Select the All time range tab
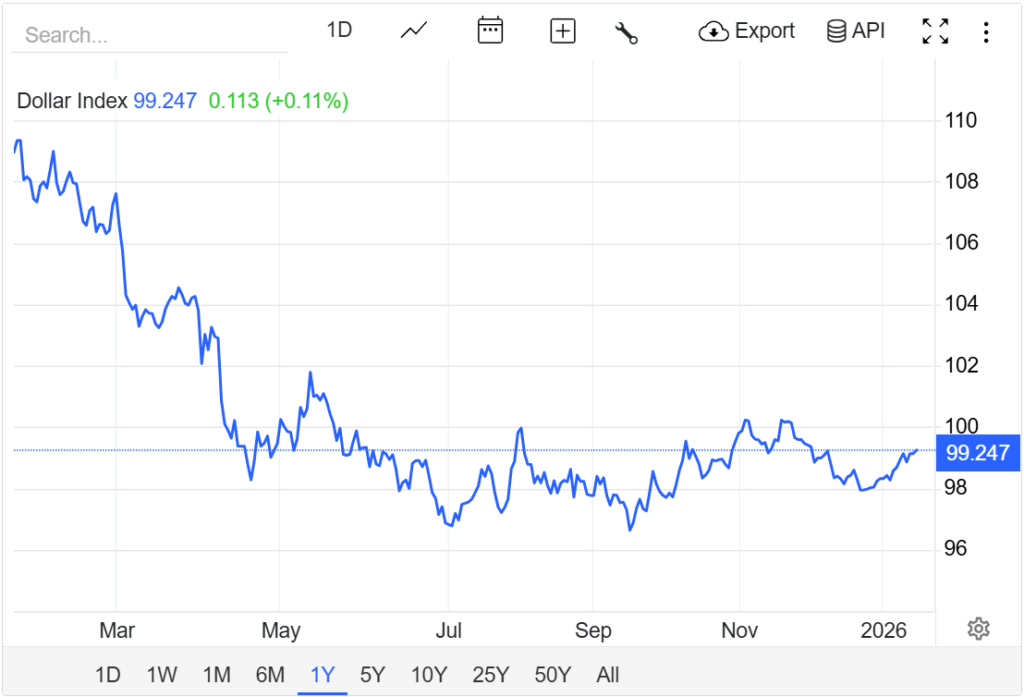Image resolution: width=1024 pixels, height=697 pixels. point(608,674)
